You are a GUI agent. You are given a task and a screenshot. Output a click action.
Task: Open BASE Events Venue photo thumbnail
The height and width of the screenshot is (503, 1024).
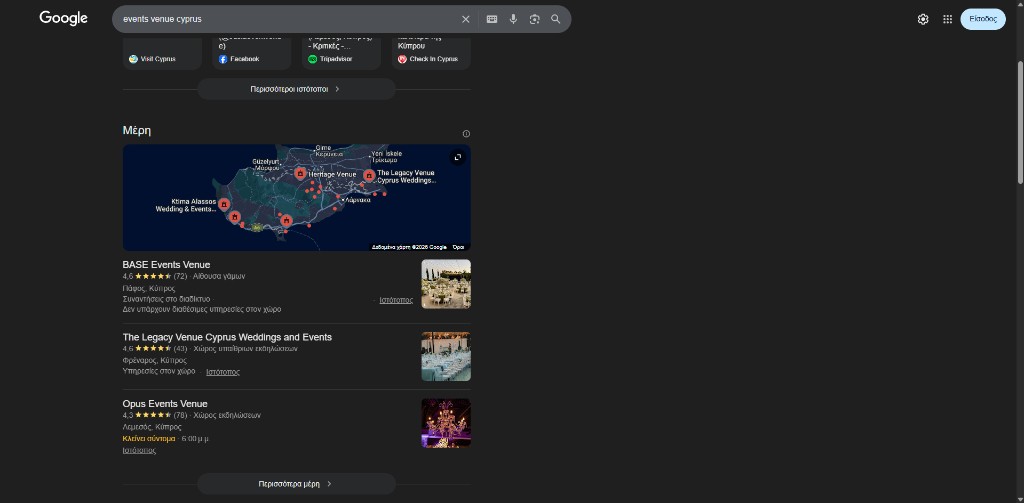pyautogui.click(x=446, y=284)
